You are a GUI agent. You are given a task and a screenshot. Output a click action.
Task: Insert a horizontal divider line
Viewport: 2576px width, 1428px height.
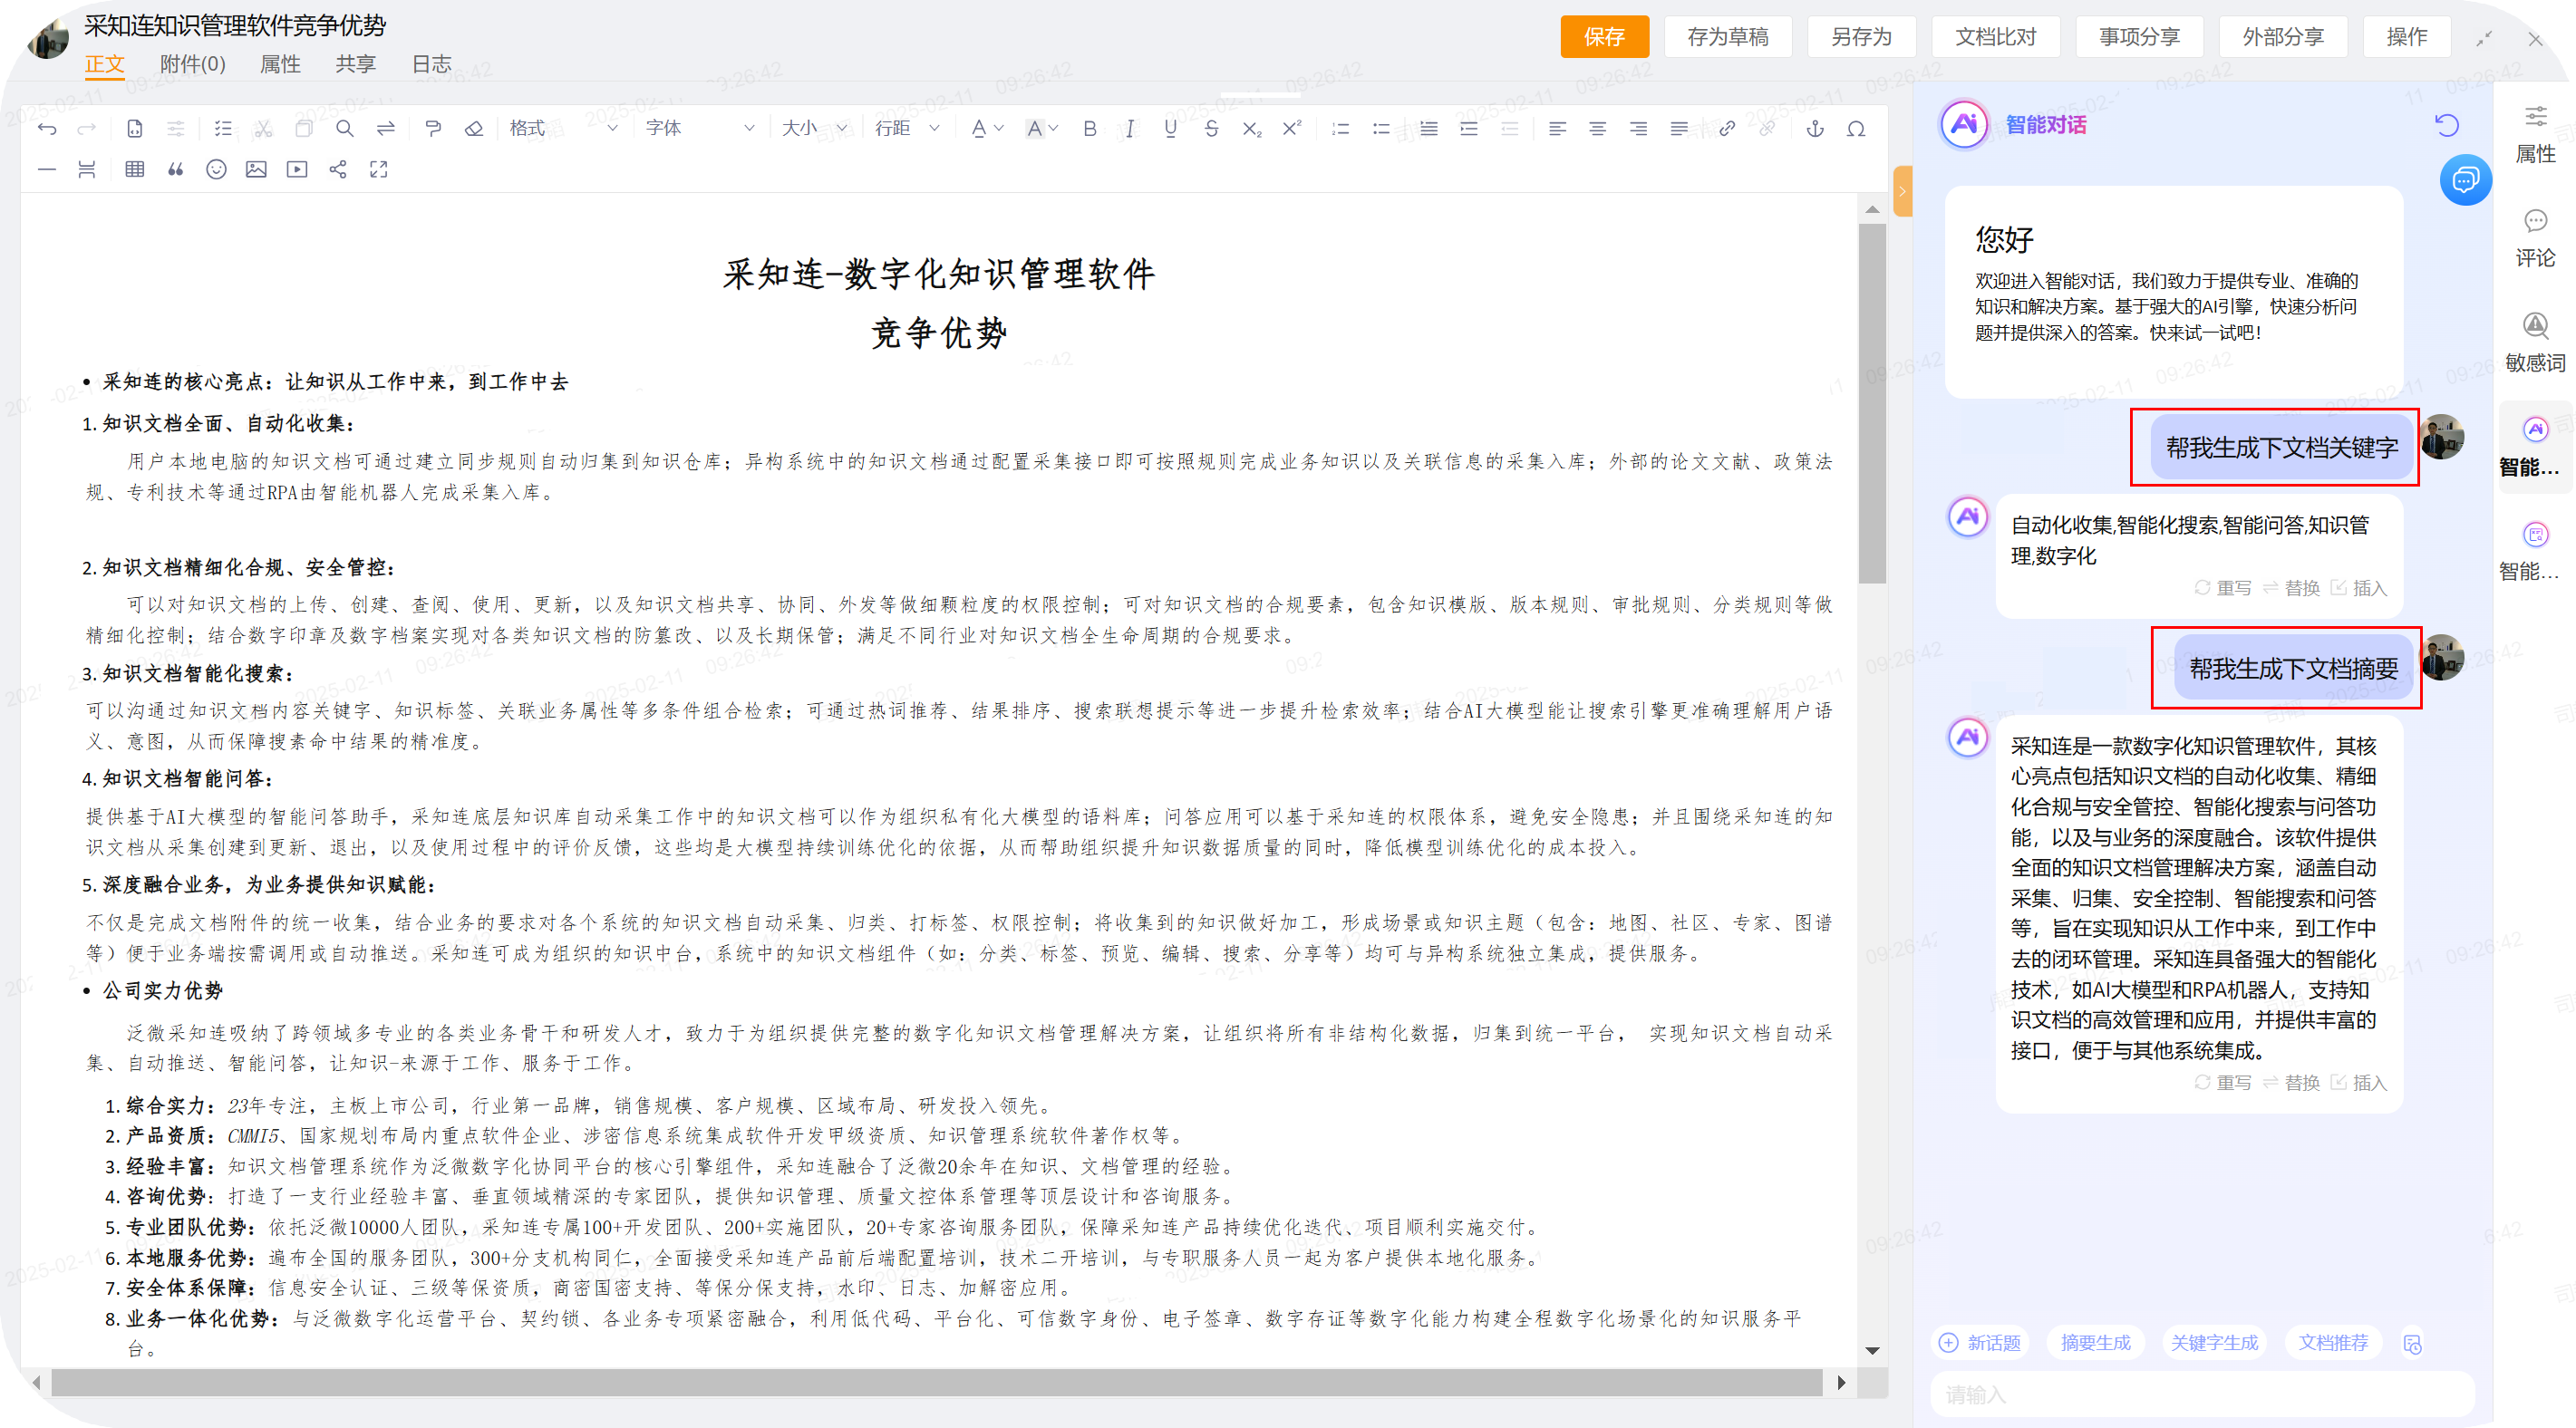click(47, 170)
